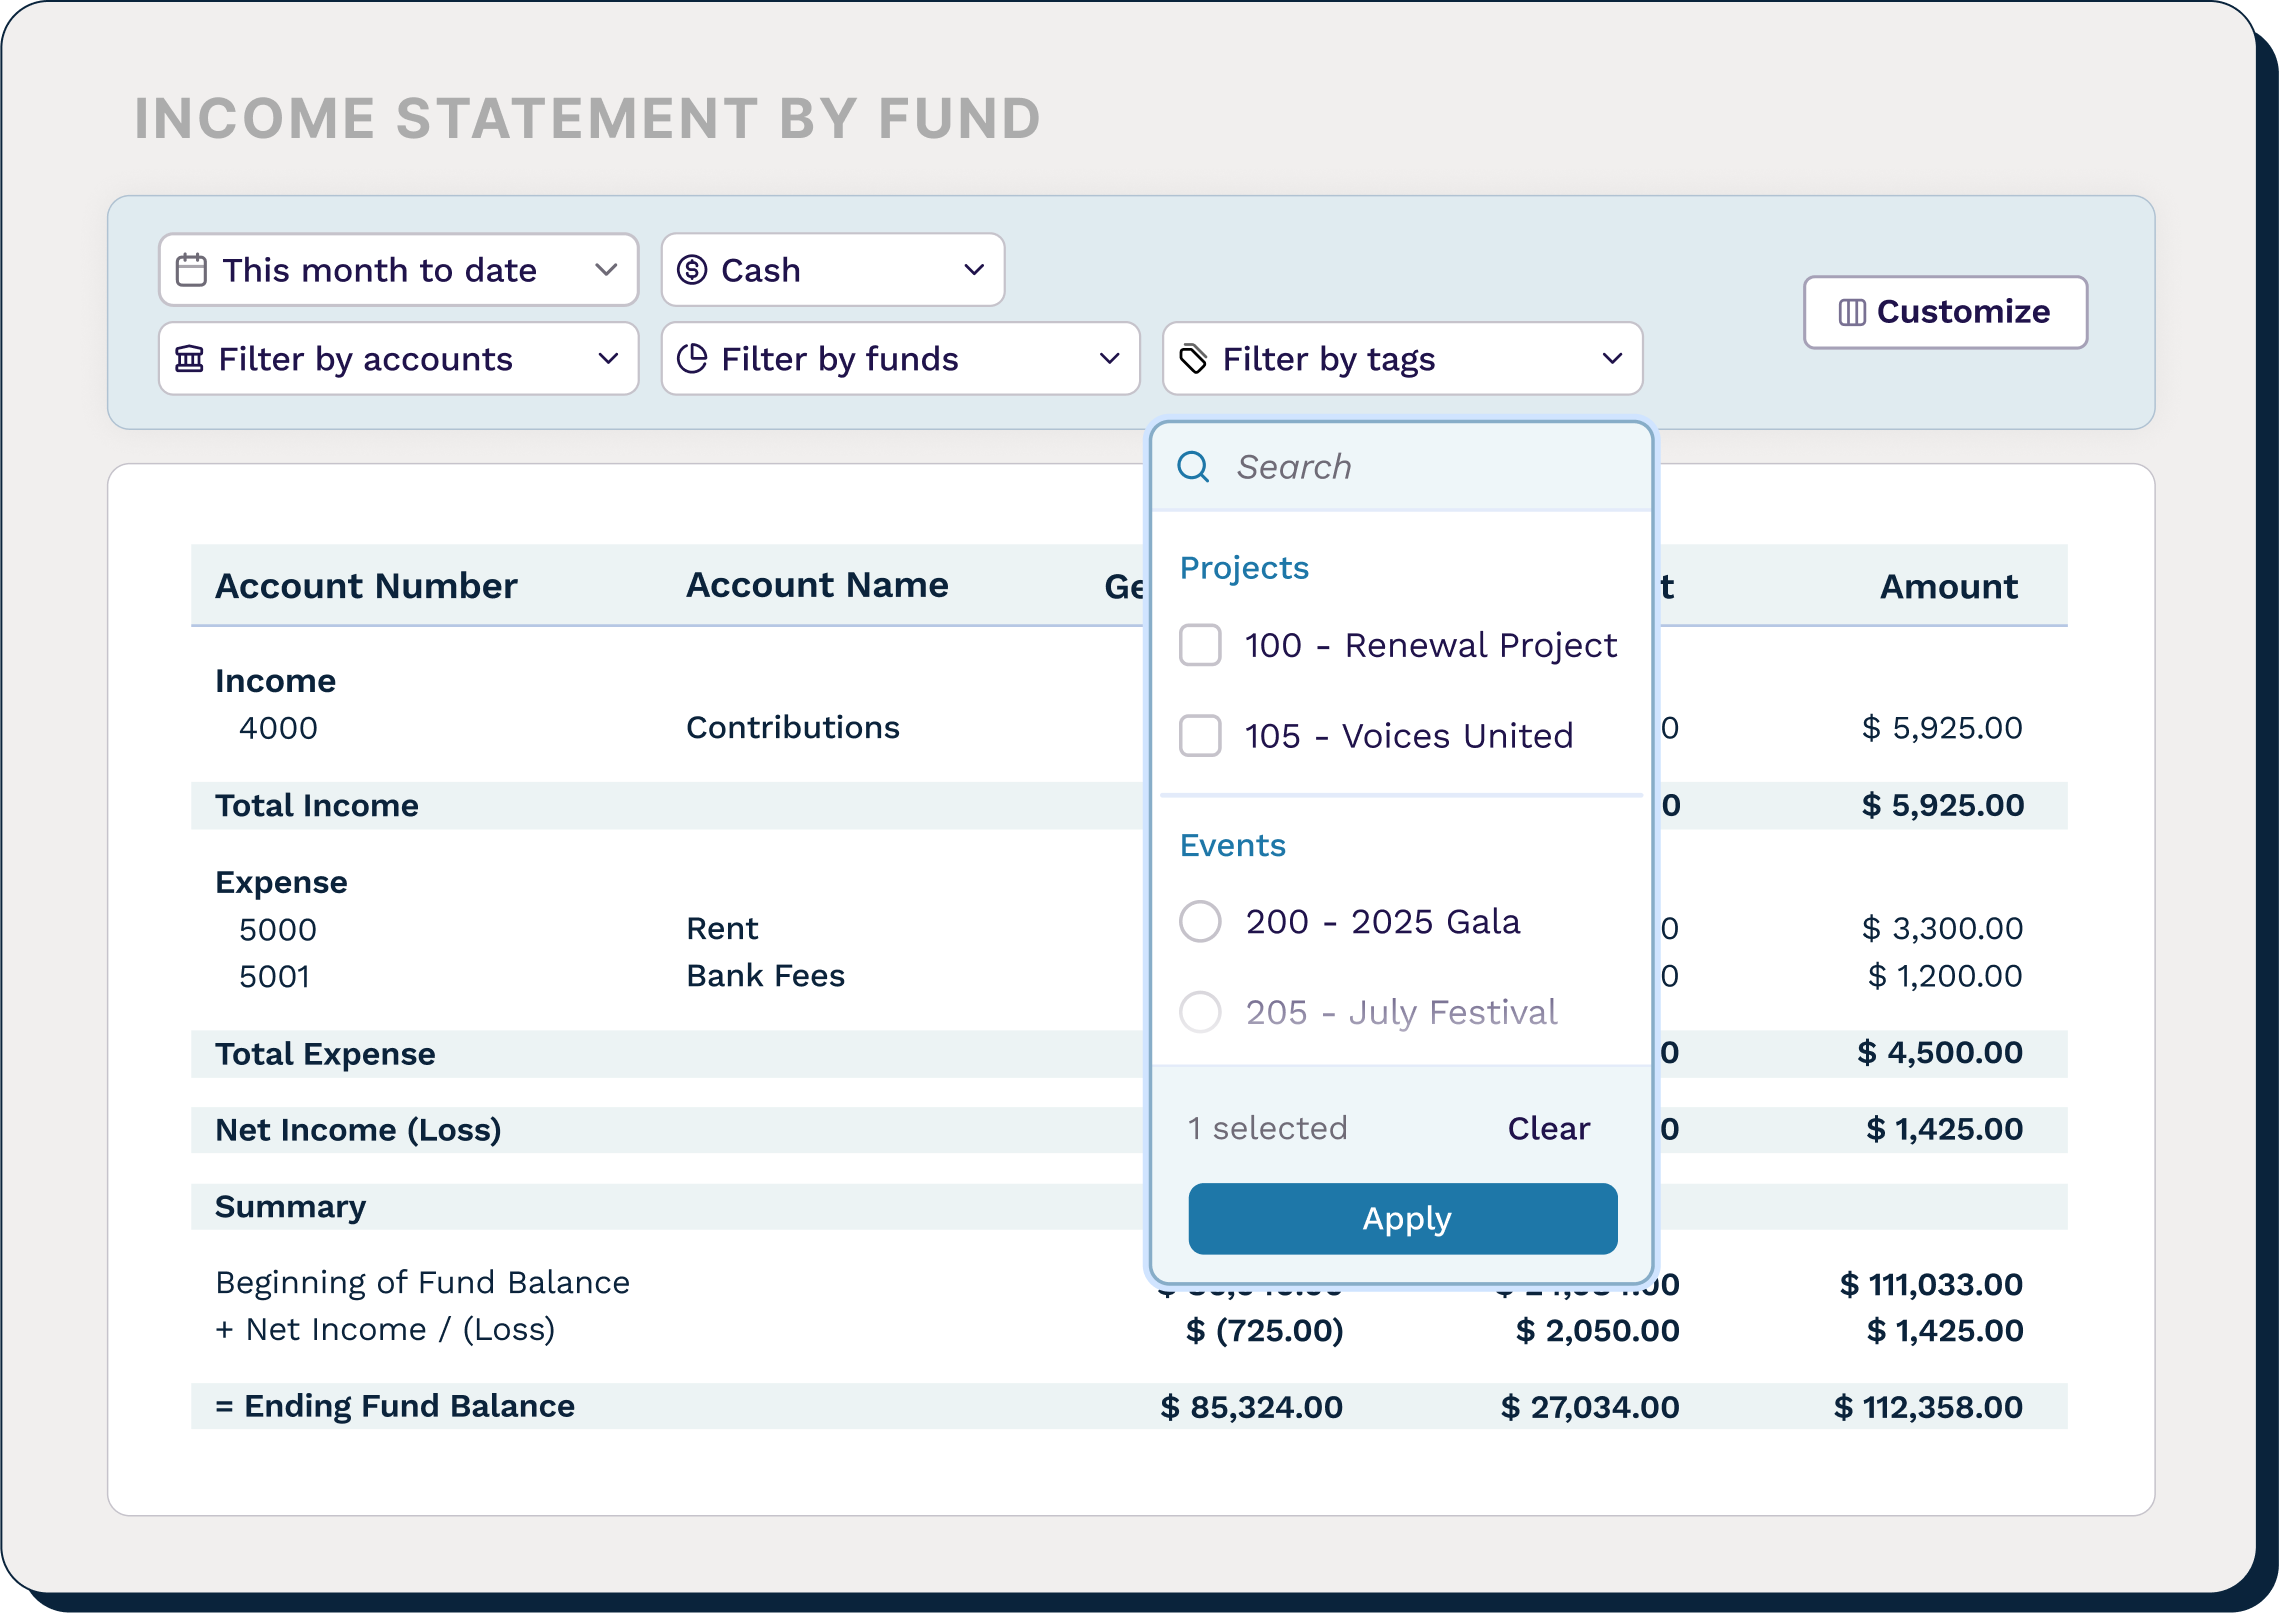Click the $ 4,500.00 total expense amount
The height and width of the screenshot is (1613, 2280).
pos(1940,1052)
